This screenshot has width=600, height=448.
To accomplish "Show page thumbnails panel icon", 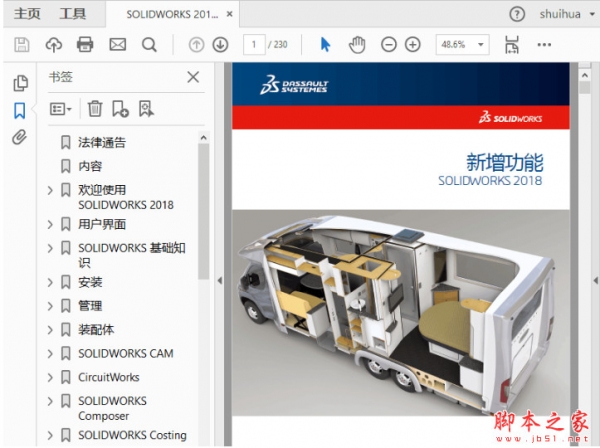I will [20, 83].
